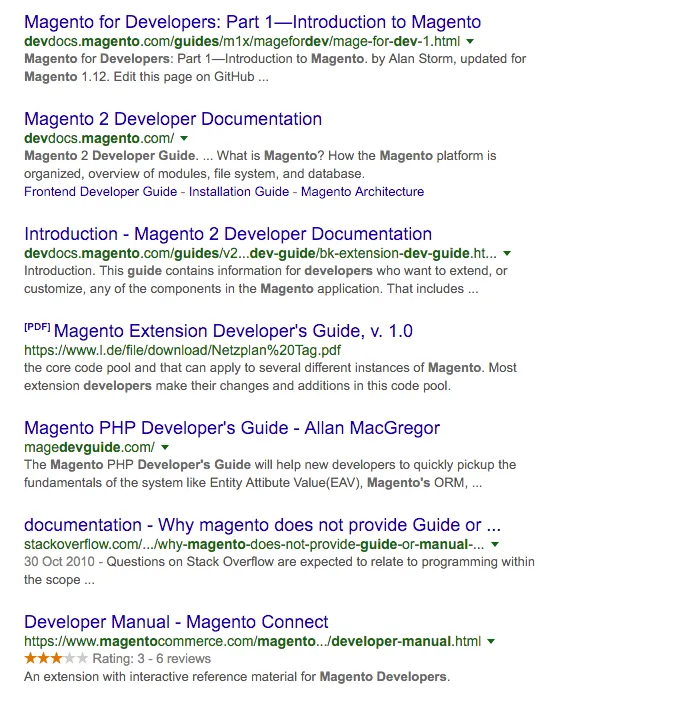Viewport: 680px width, 704px height.
Task: Open the Installation Guide sitelink
Action: pos(239,192)
